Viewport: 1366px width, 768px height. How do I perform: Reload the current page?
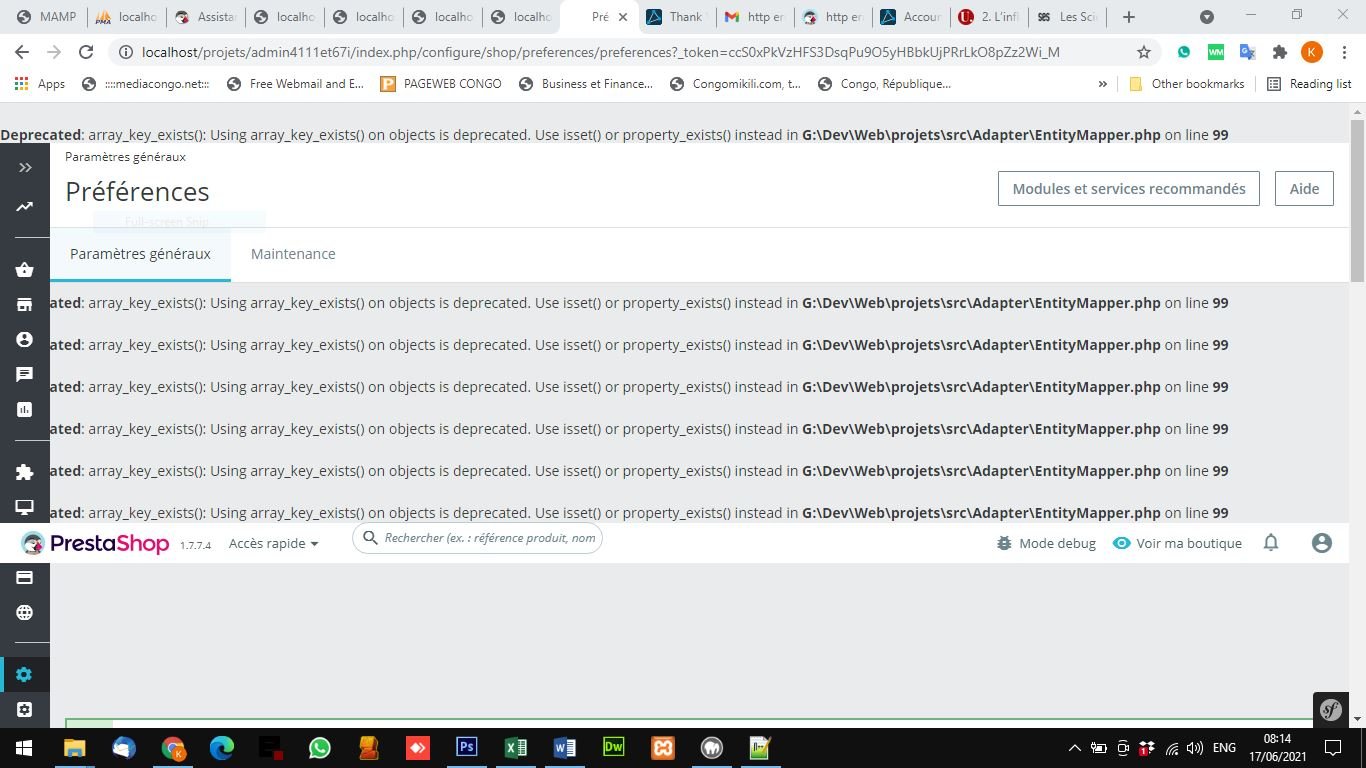(x=86, y=52)
